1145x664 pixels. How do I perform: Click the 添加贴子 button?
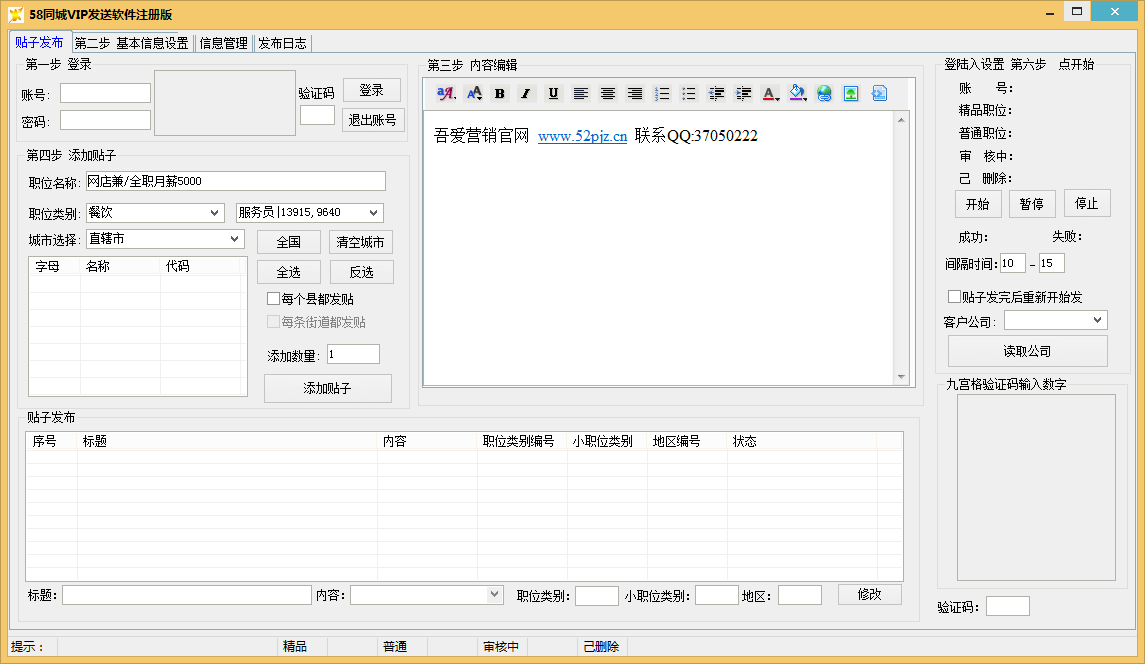[x=327, y=388]
